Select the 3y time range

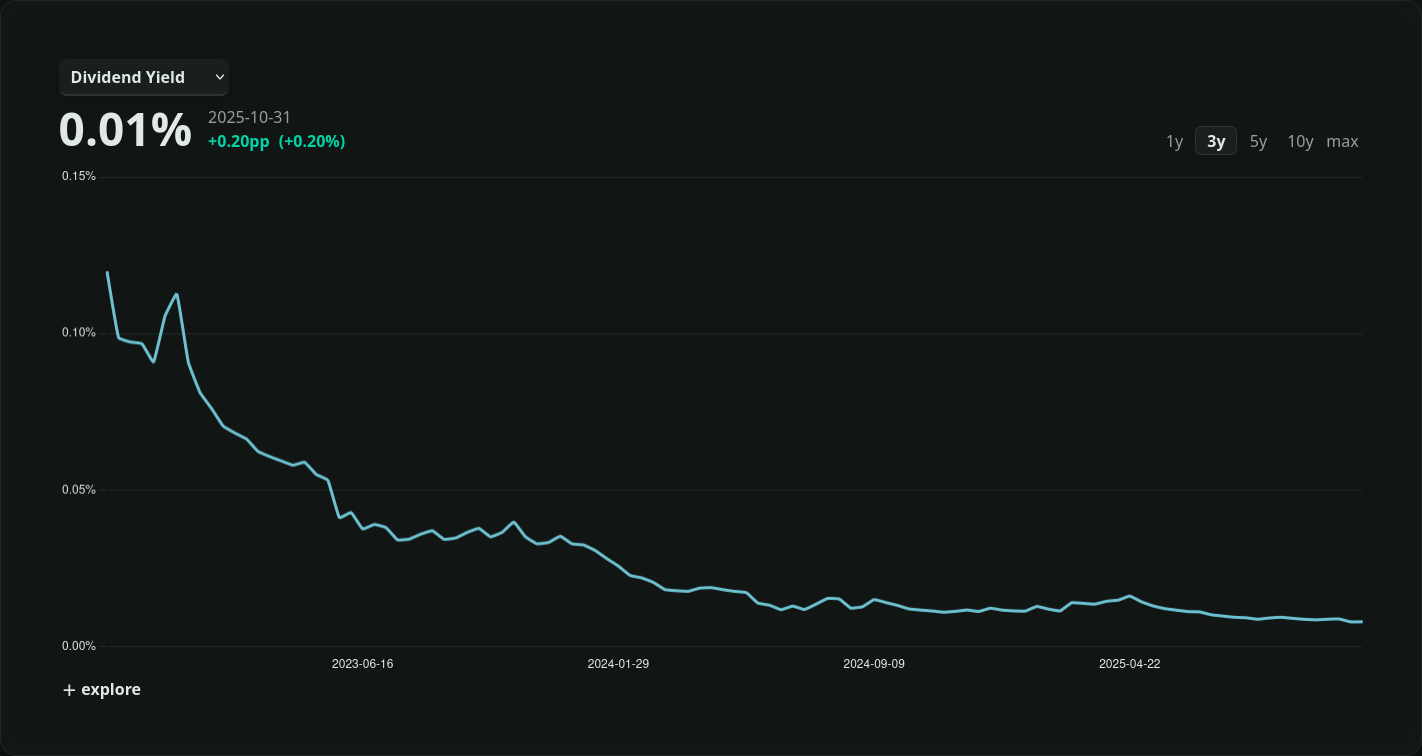(1216, 141)
